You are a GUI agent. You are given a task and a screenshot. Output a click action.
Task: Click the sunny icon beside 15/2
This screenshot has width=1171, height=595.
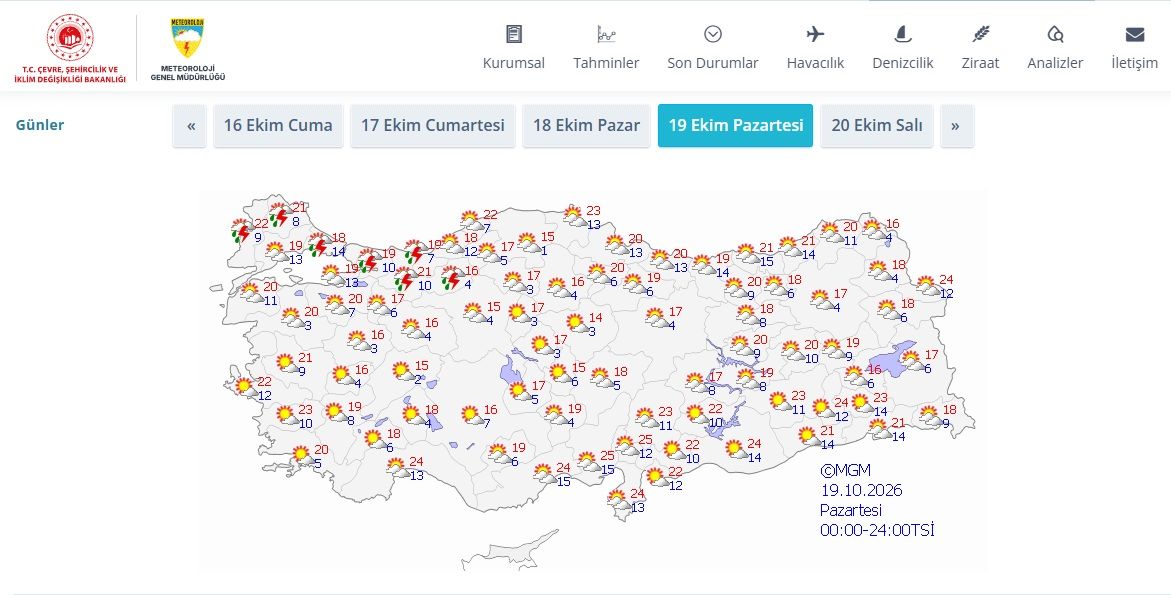(x=403, y=370)
